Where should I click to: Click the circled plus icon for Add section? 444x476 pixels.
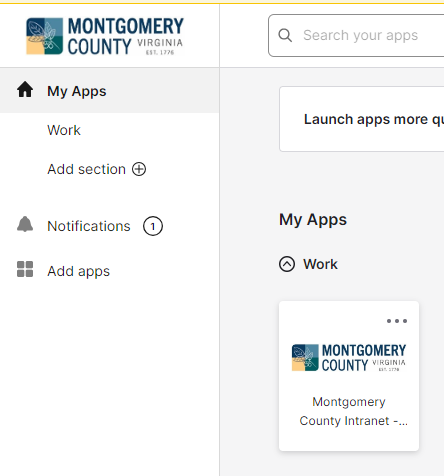point(139,169)
